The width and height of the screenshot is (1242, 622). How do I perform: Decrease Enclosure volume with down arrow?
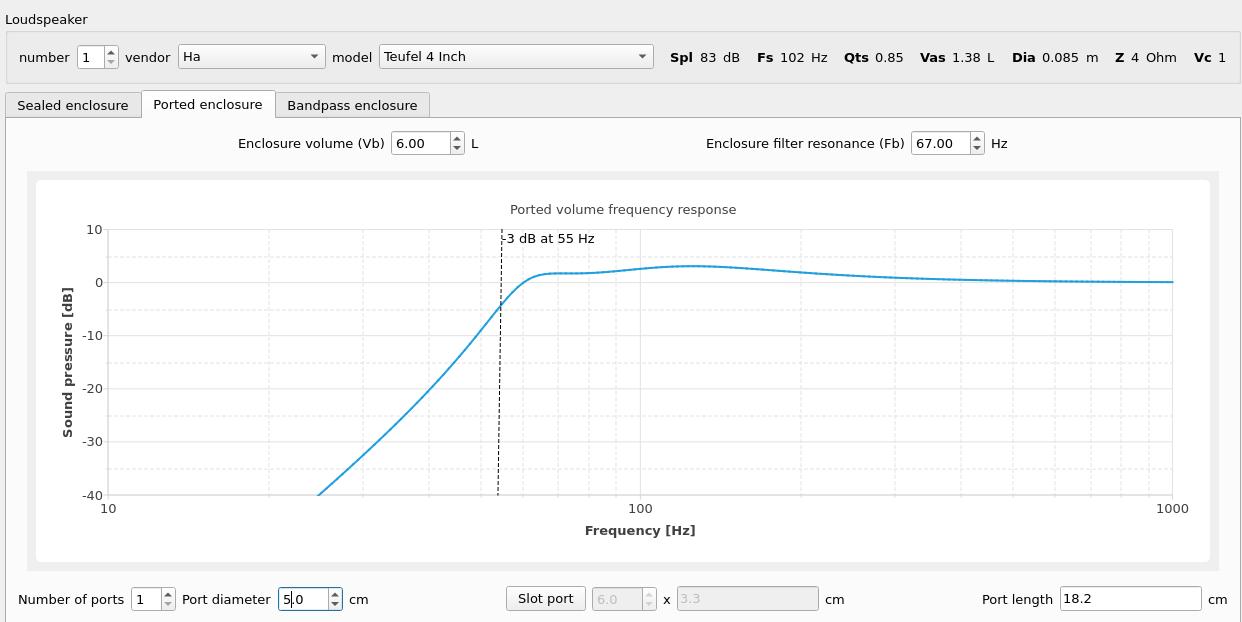457,149
